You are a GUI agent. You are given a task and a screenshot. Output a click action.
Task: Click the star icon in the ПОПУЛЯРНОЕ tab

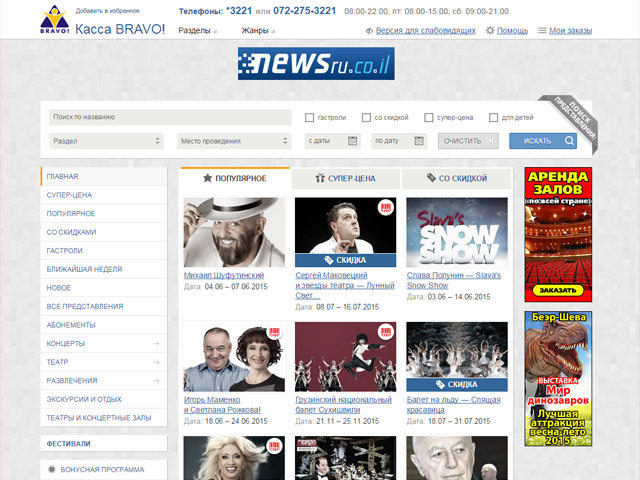click(208, 178)
